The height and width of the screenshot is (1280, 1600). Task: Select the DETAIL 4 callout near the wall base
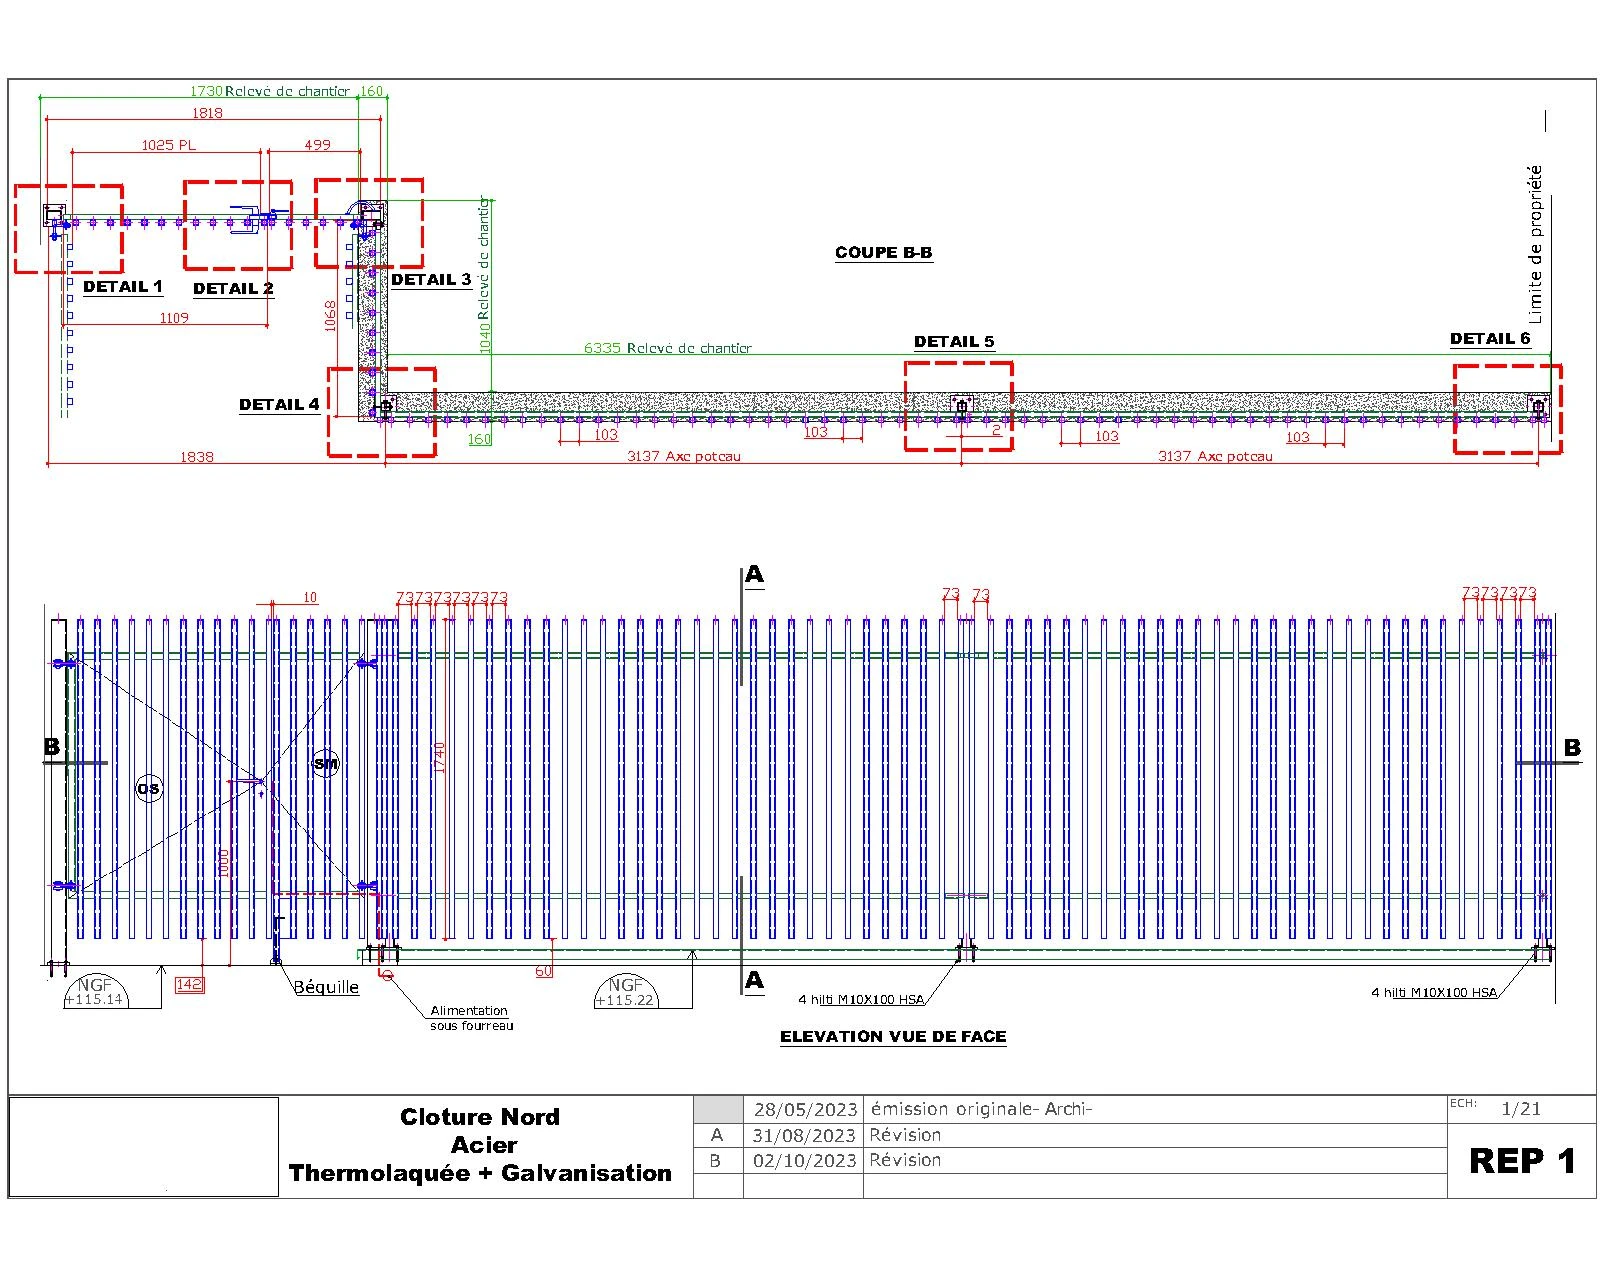(x=382, y=410)
